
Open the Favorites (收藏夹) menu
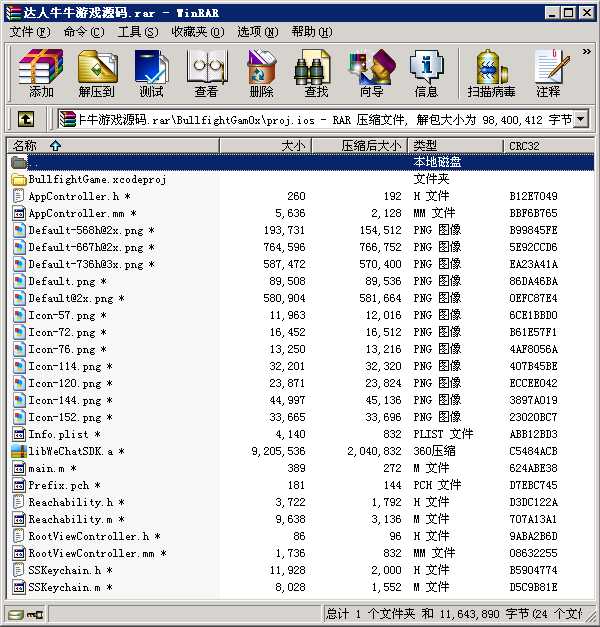click(198, 32)
